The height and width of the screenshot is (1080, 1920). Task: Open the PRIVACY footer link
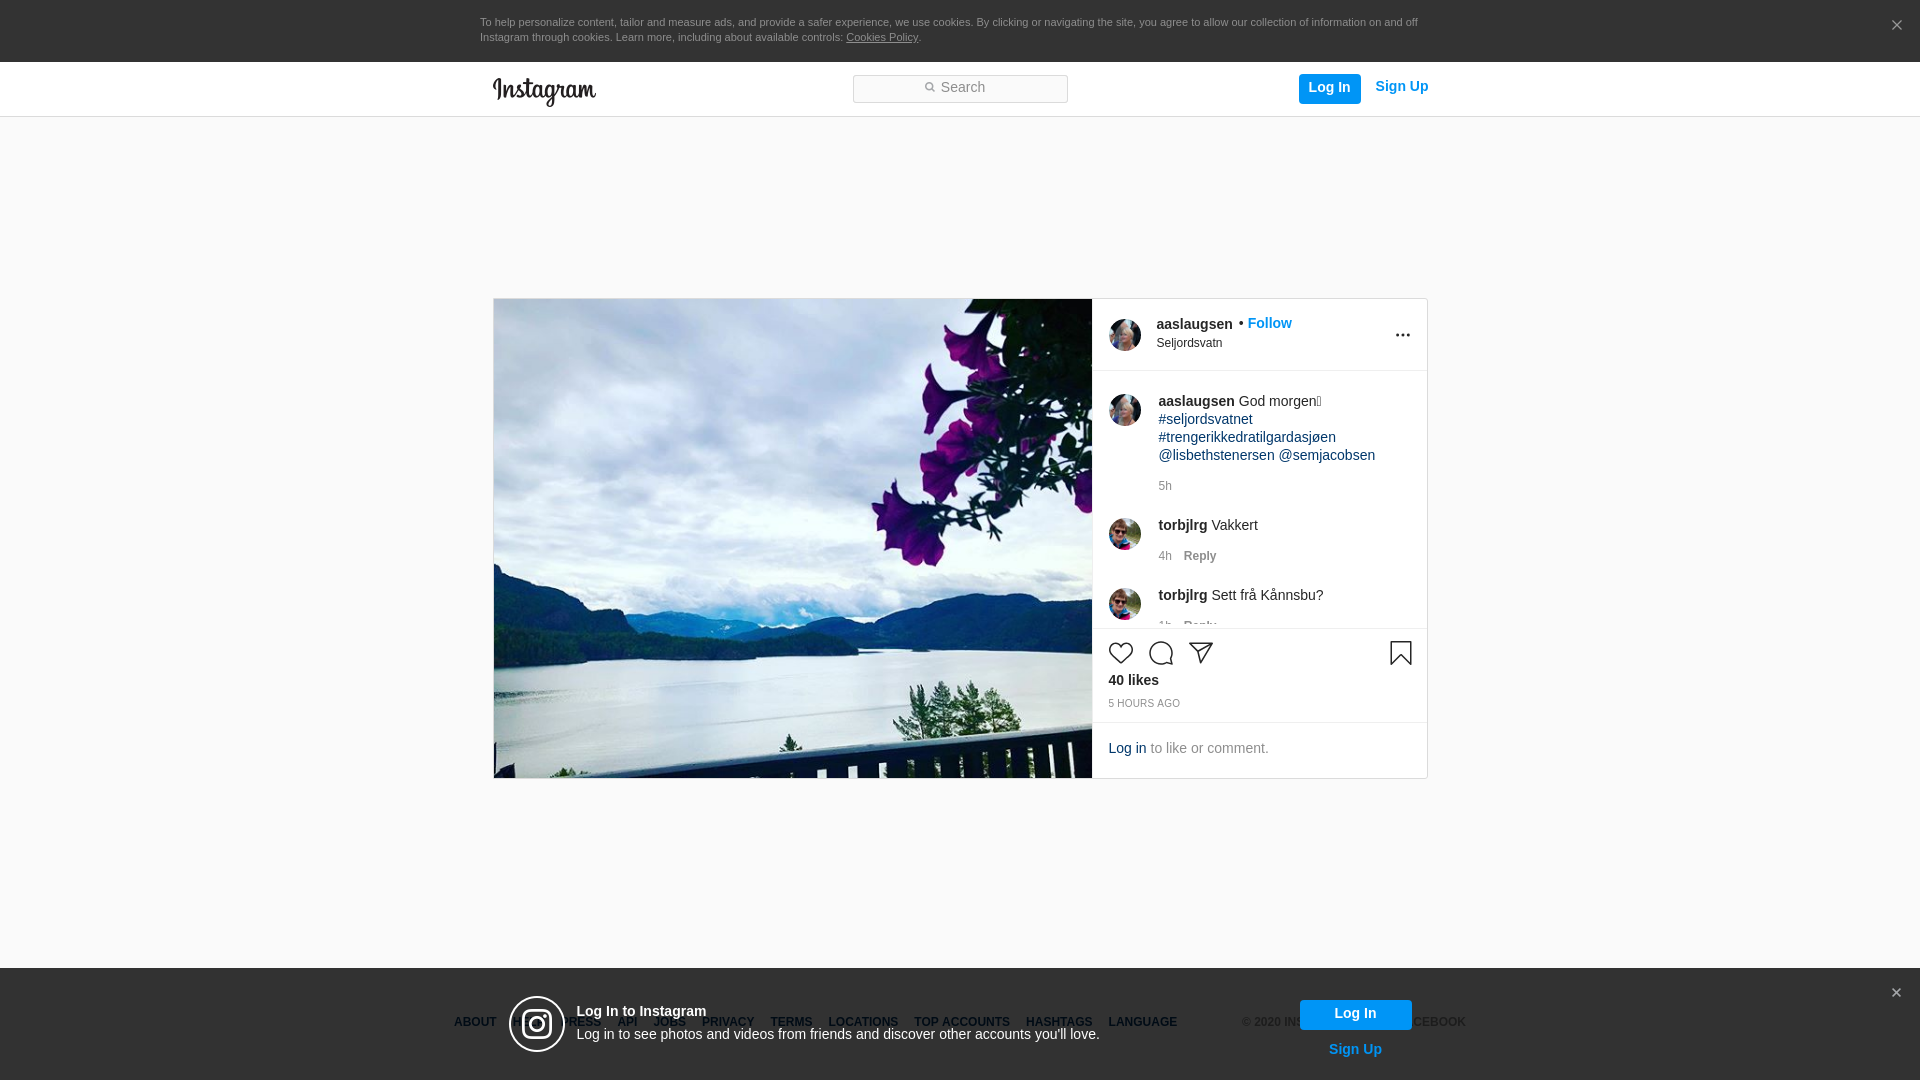click(728, 1022)
